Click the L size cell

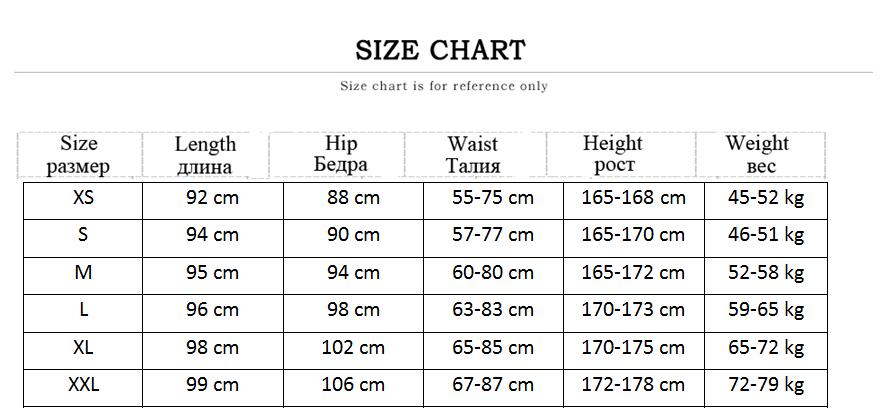click(x=84, y=310)
